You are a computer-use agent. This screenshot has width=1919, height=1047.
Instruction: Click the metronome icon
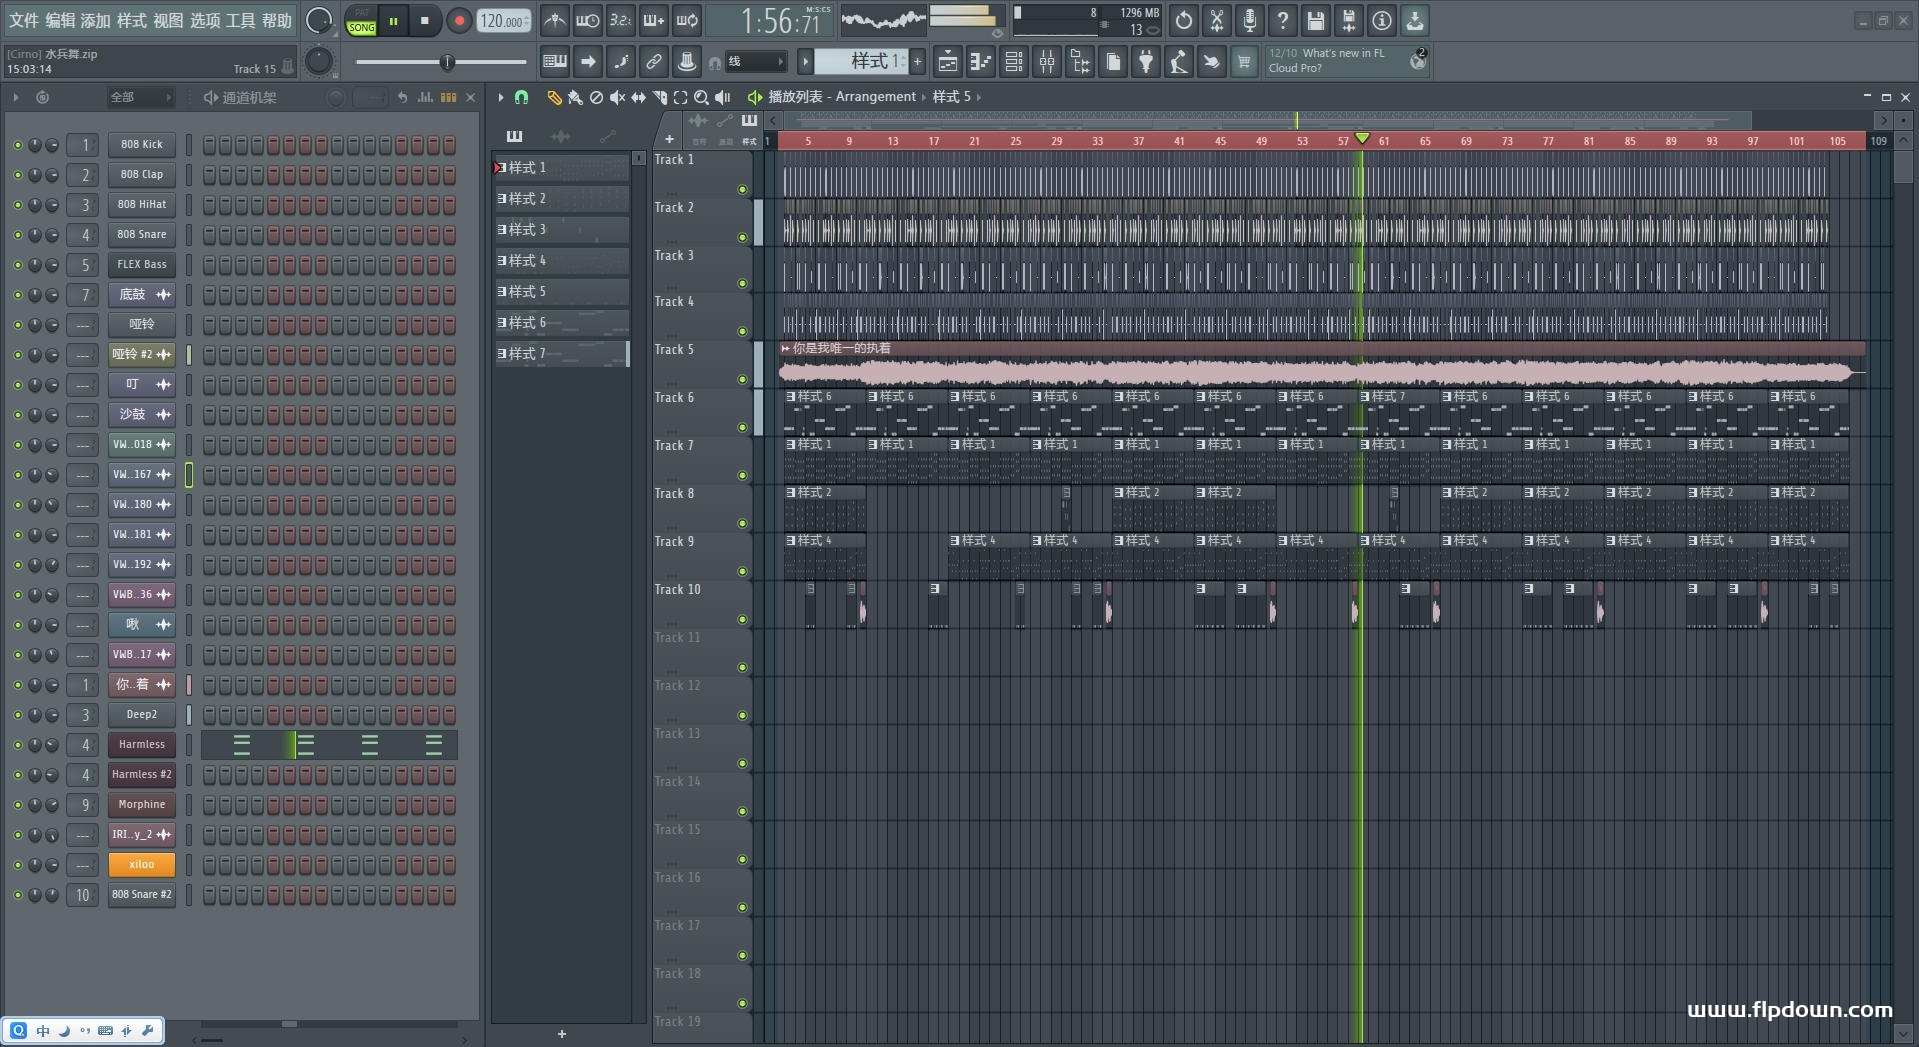pos(554,20)
